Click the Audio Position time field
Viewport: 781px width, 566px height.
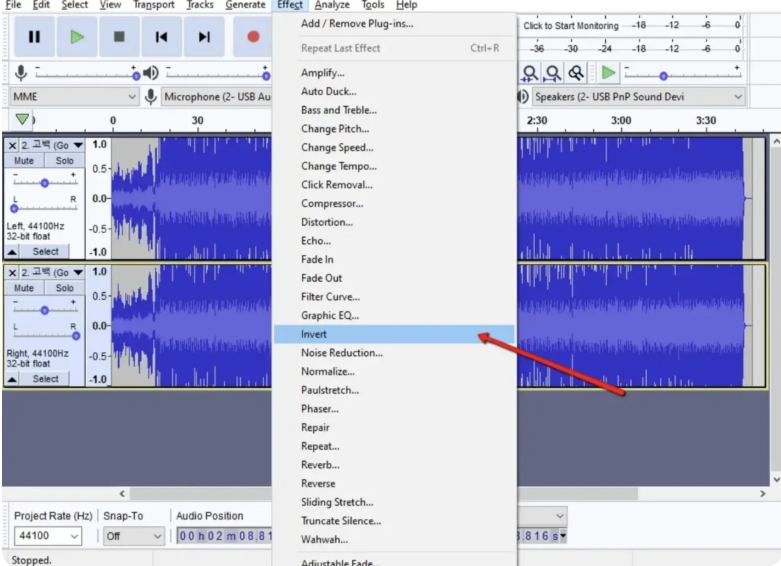coord(225,537)
